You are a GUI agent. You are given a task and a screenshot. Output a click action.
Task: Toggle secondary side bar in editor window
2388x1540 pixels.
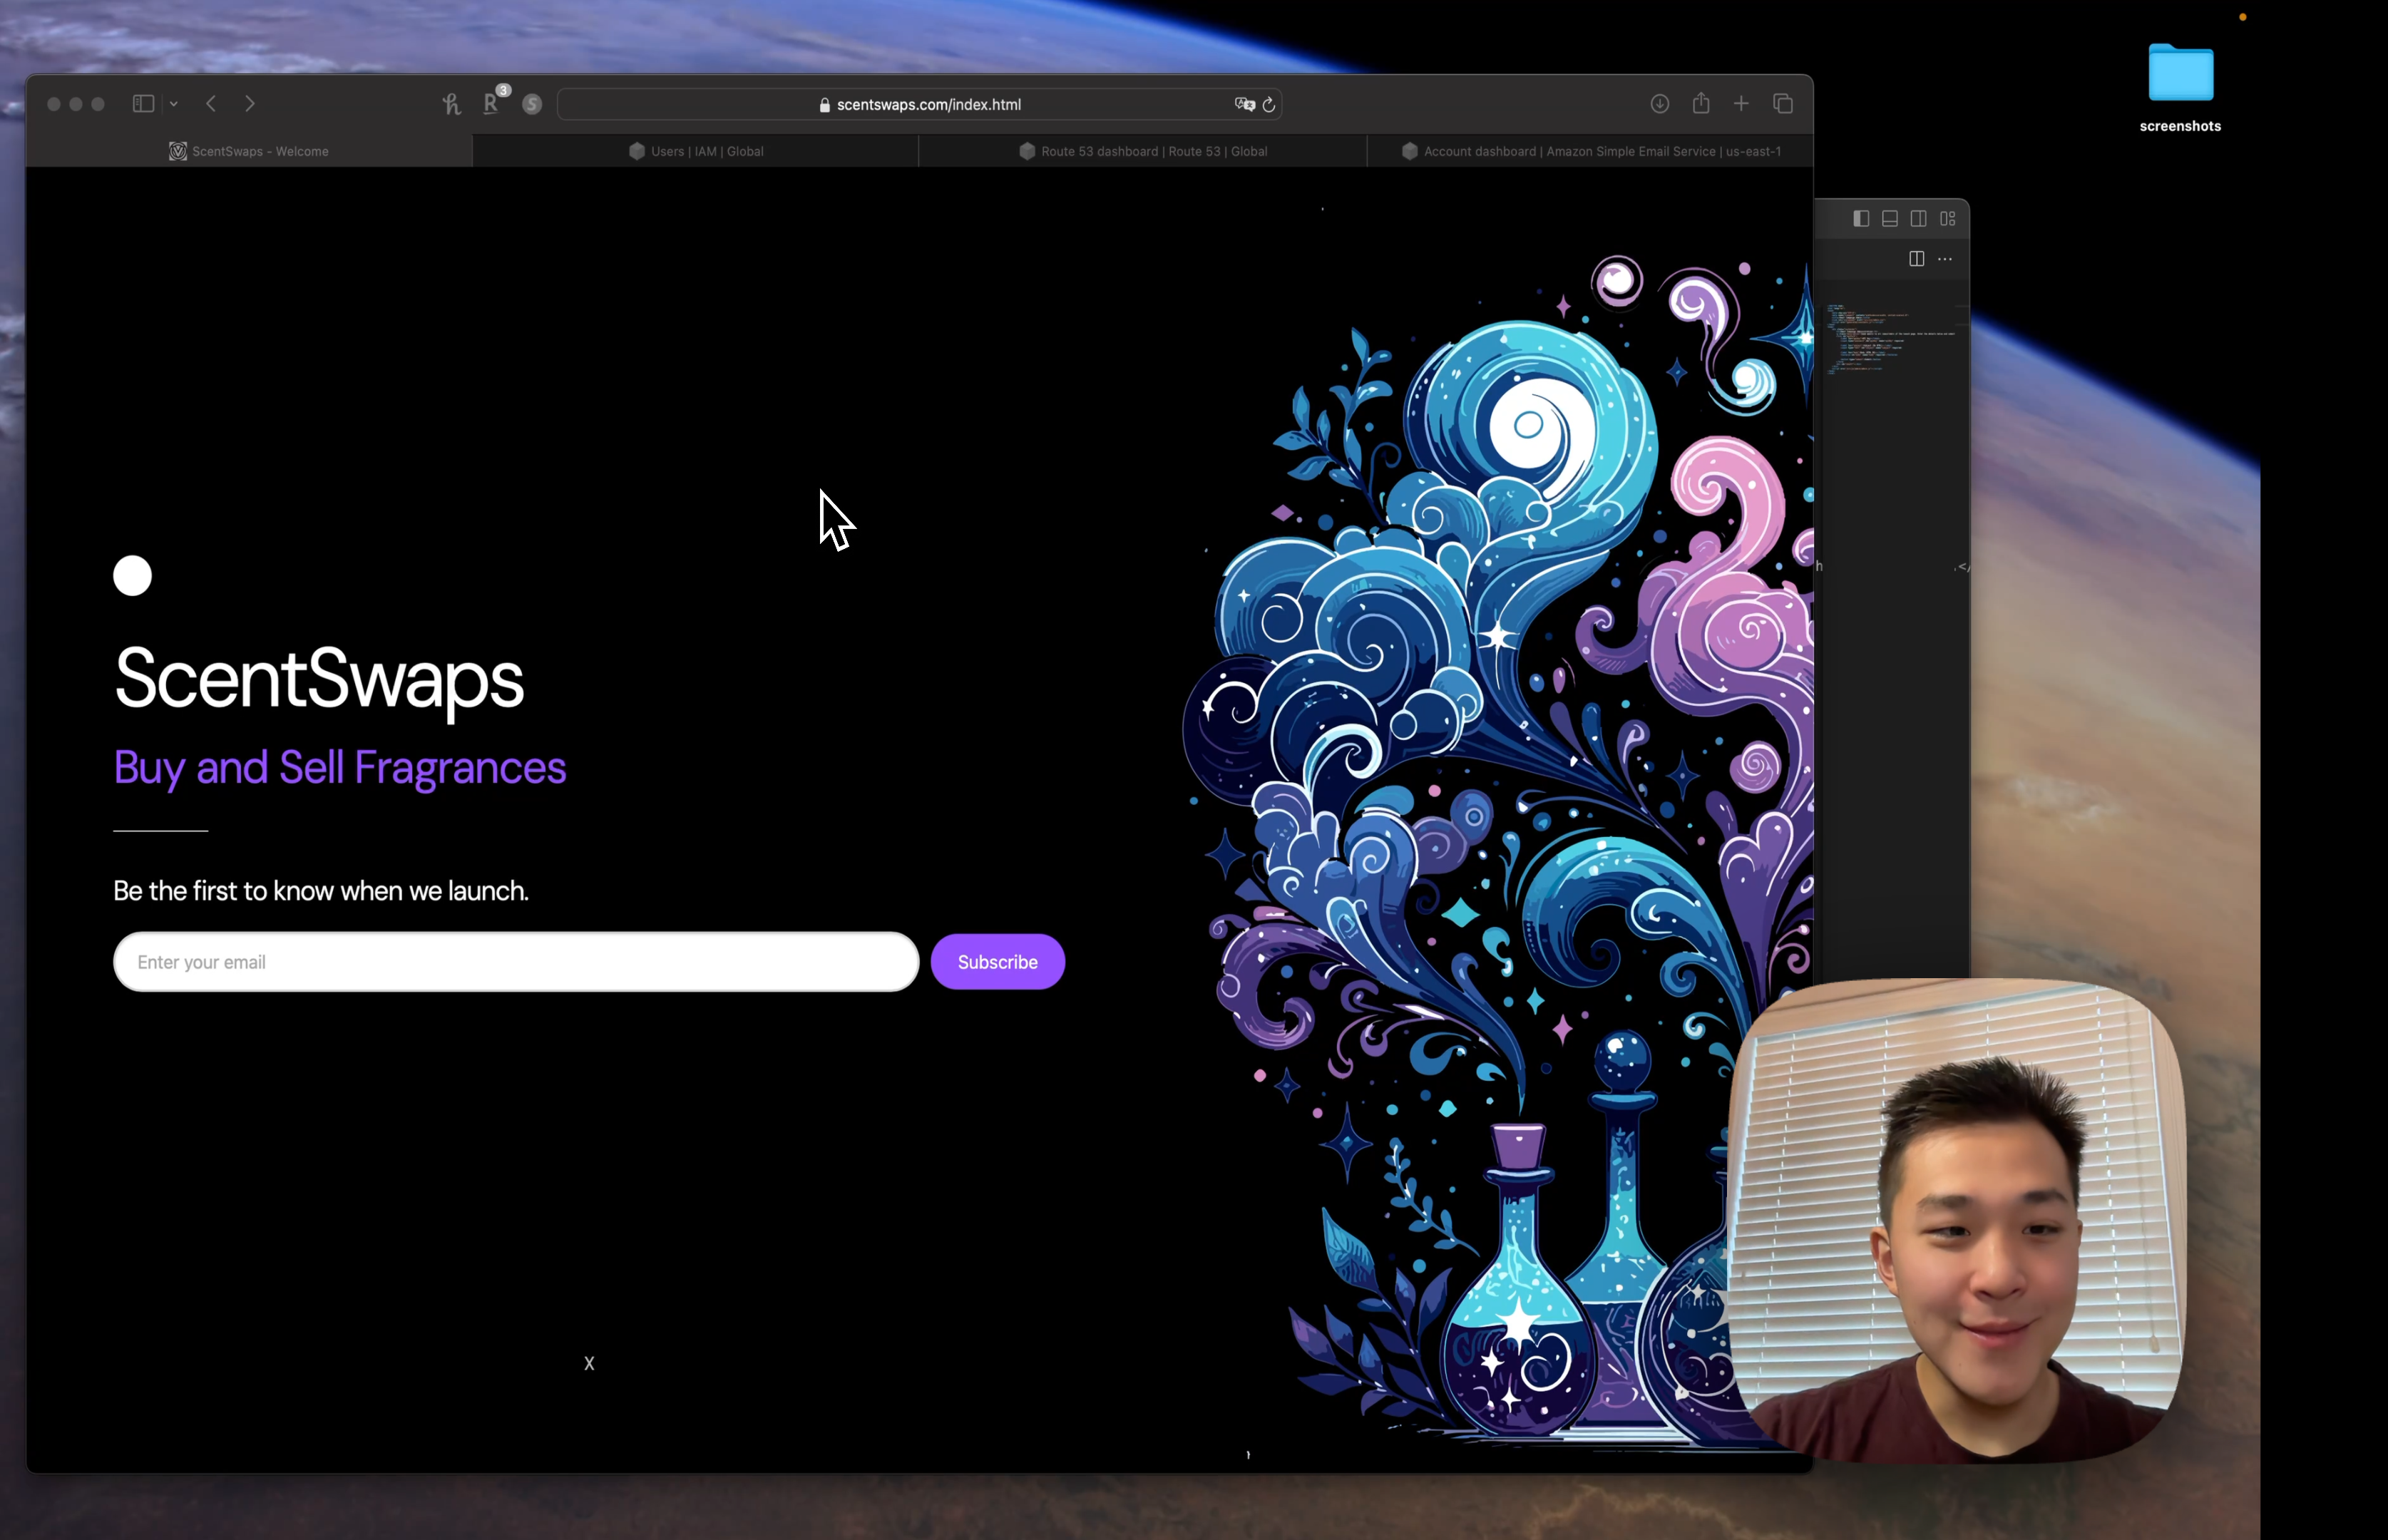tap(1919, 219)
